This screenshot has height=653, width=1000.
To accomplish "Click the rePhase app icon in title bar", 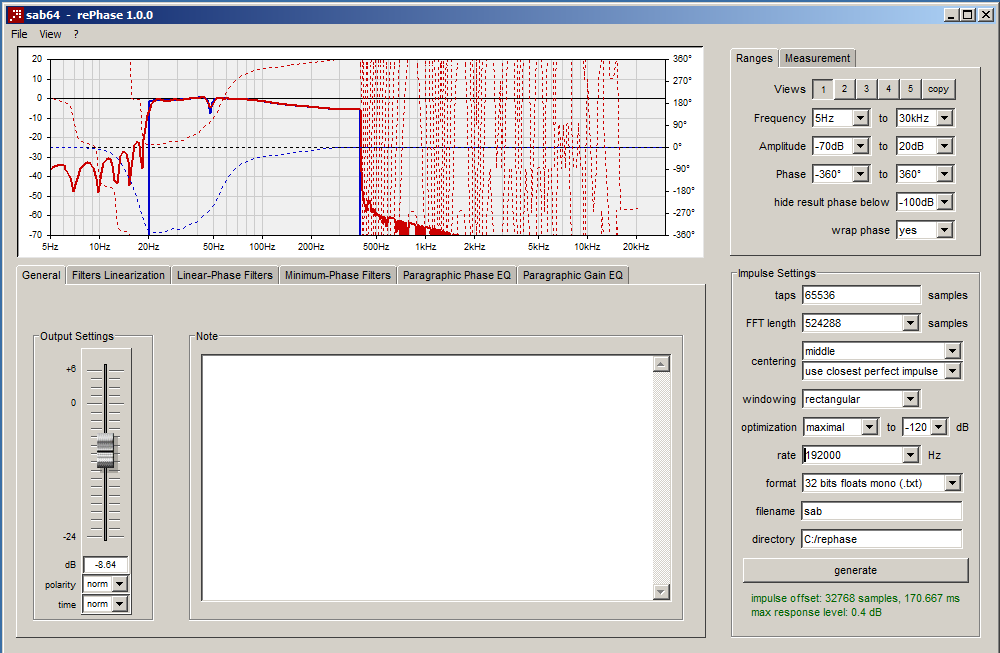I will point(15,15).
